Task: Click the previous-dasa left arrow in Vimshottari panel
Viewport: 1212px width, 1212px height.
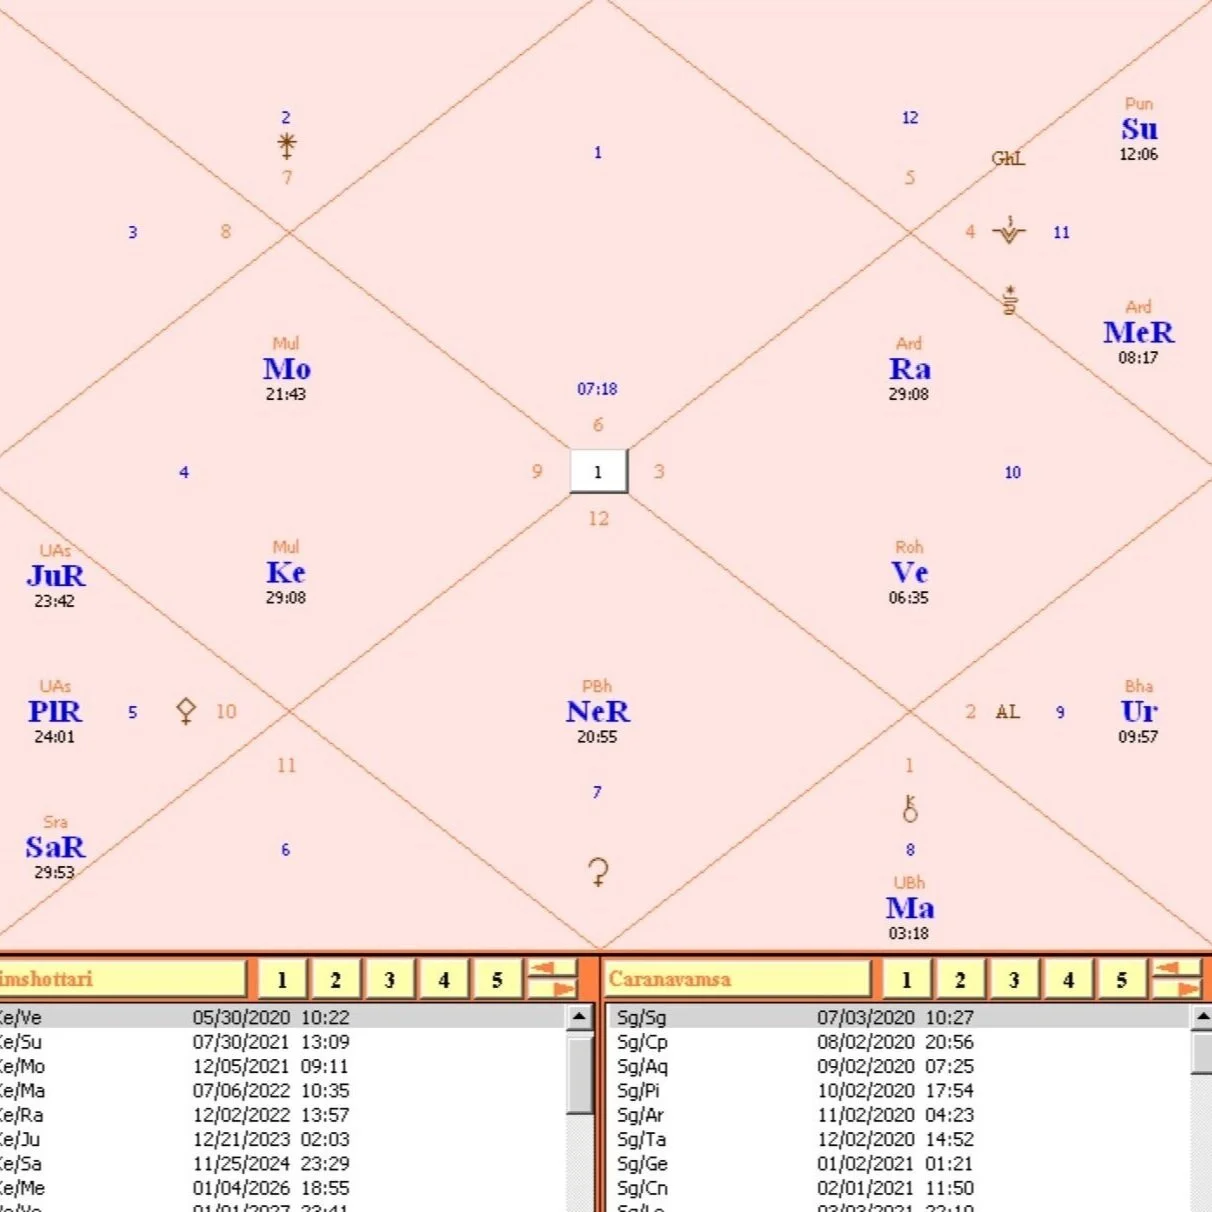Action: point(552,968)
